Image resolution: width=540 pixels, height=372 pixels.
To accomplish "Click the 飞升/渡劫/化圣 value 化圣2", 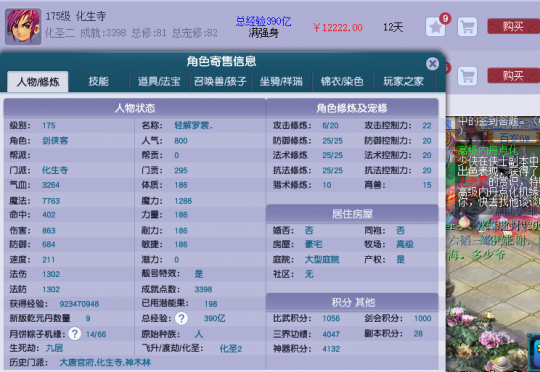I will pyautogui.click(x=231, y=349).
